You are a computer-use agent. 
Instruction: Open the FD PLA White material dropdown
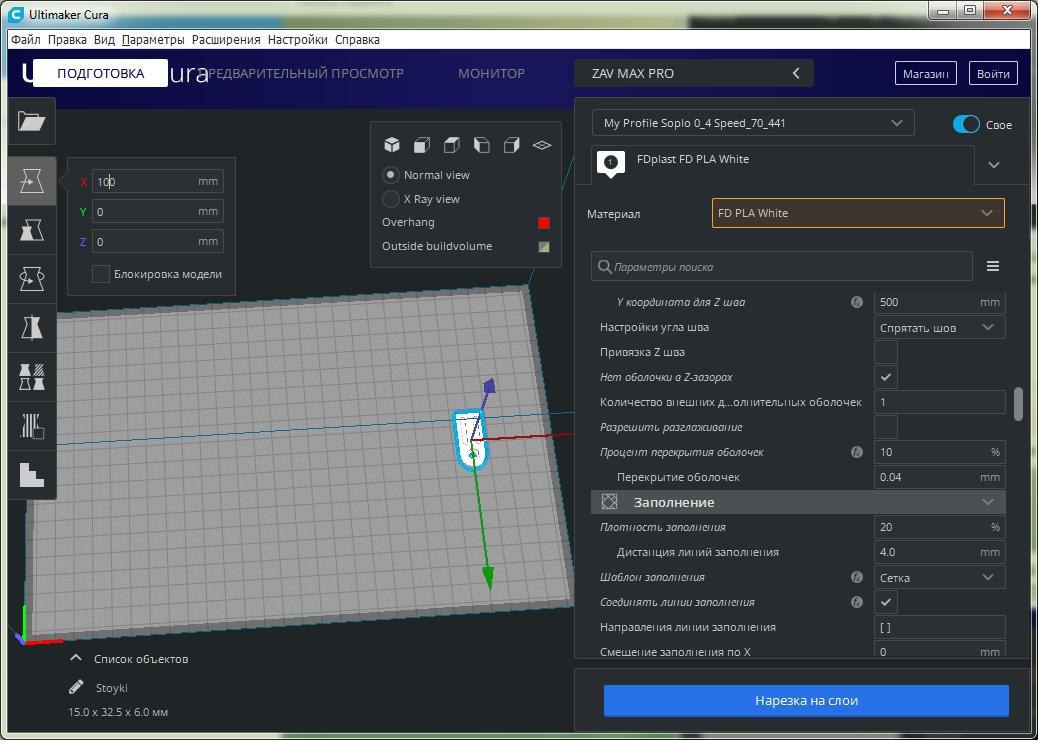pyautogui.click(x=858, y=213)
